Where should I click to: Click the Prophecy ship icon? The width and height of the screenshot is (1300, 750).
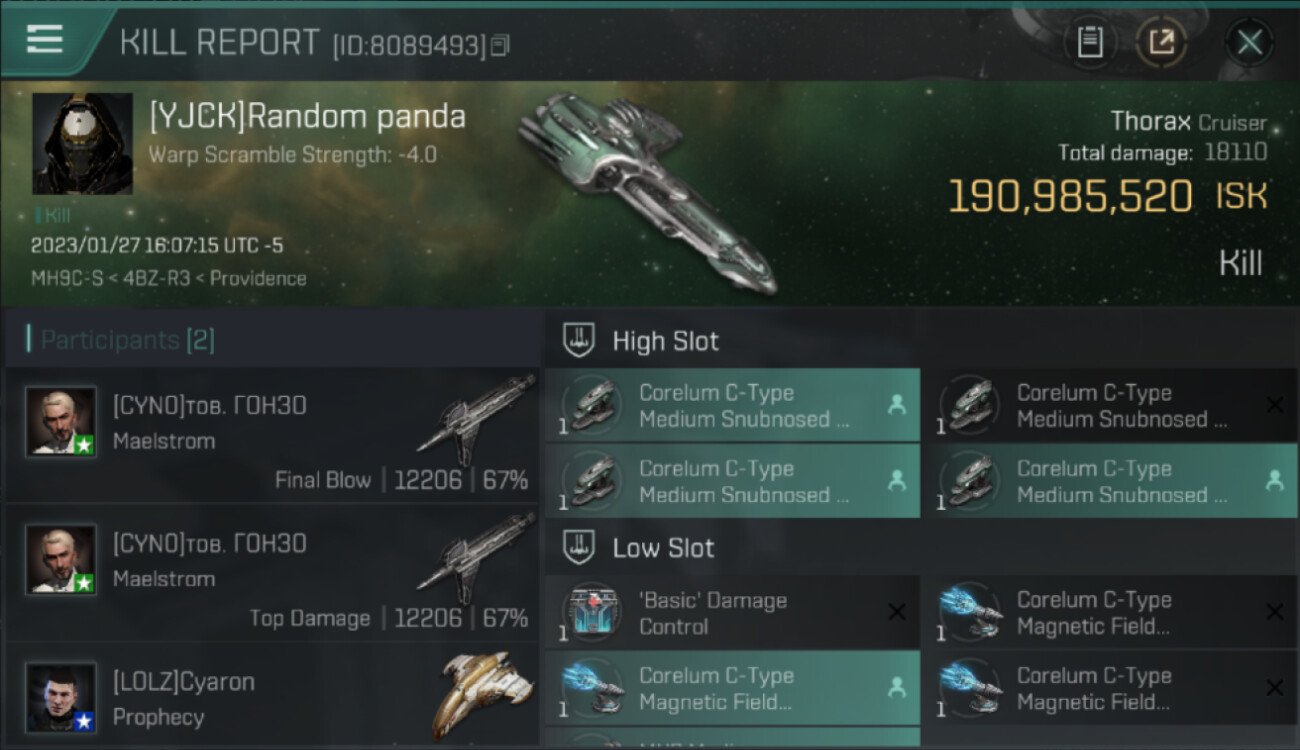tap(483, 695)
